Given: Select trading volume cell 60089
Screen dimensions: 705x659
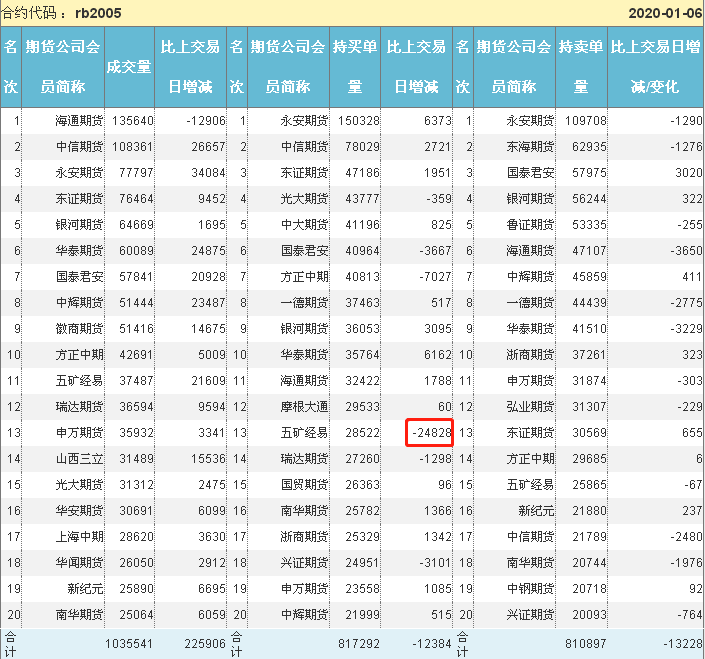Looking at the screenshot, I should [136, 251].
